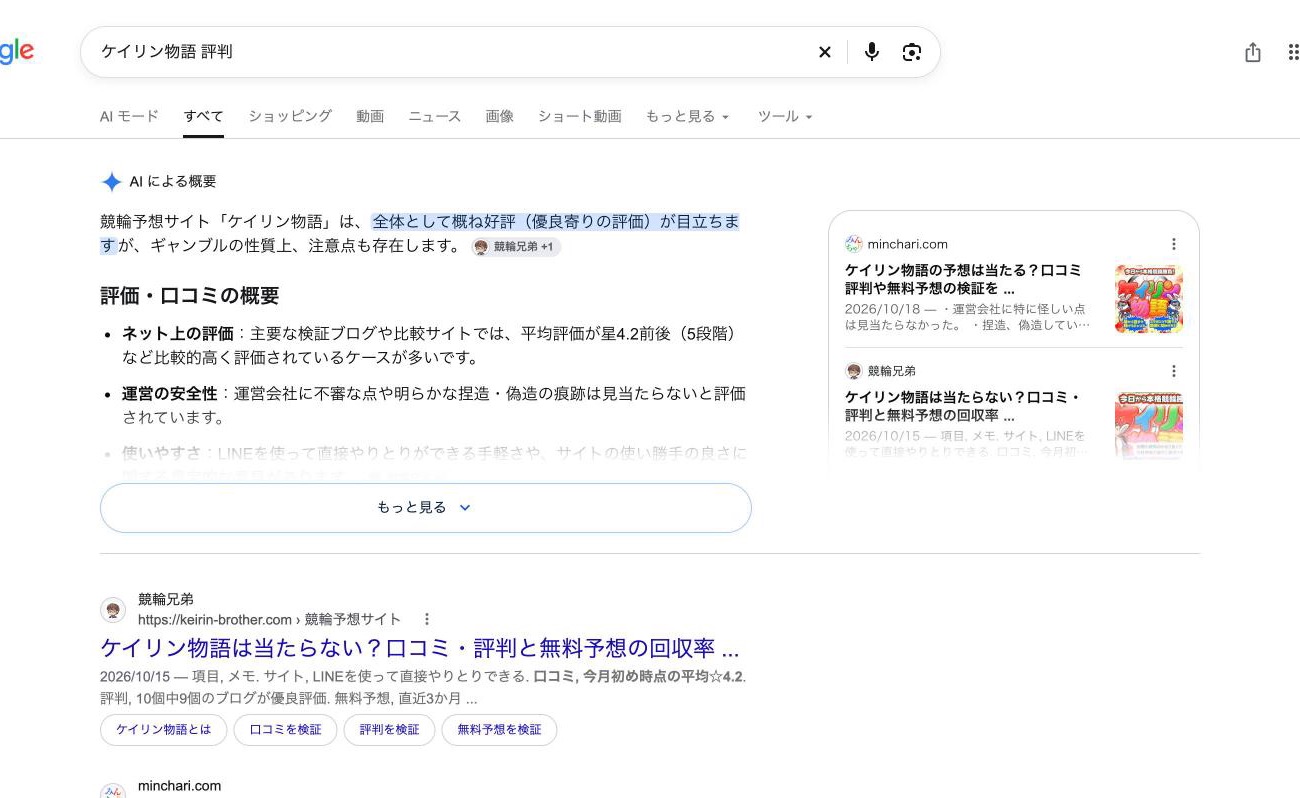
Task: Open the three-dot menu beside keirin-brother.com result
Action: point(427,619)
